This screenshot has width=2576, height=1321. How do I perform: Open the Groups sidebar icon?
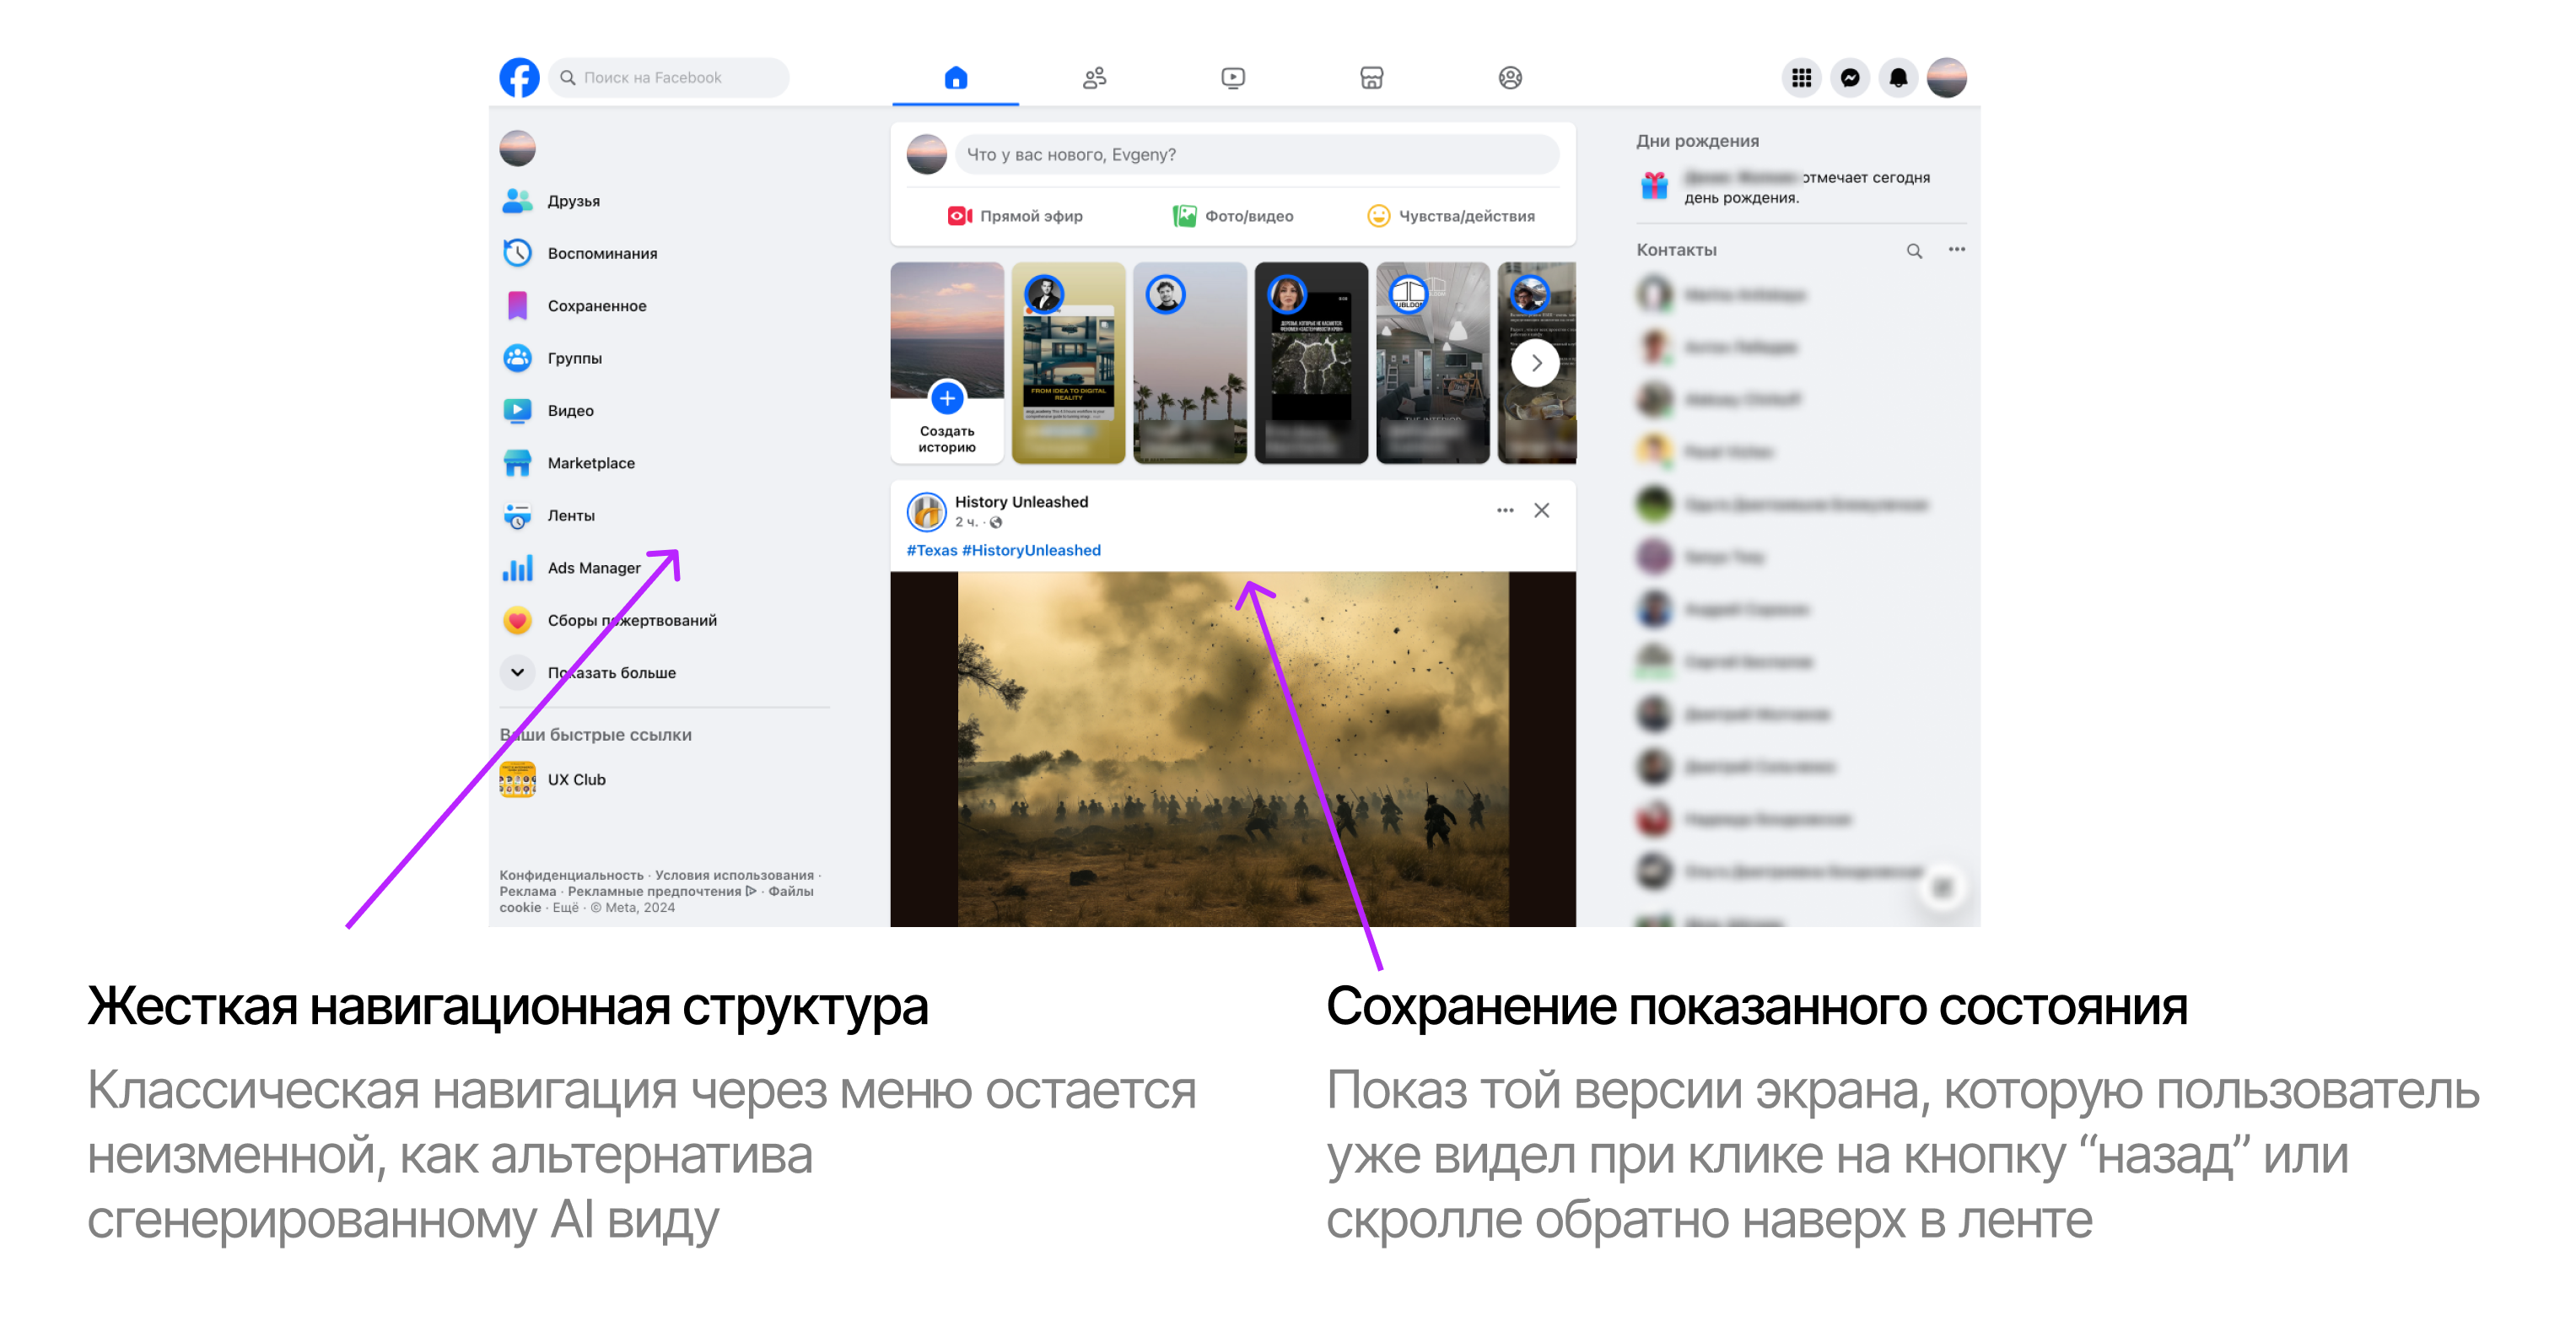click(x=520, y=355)
